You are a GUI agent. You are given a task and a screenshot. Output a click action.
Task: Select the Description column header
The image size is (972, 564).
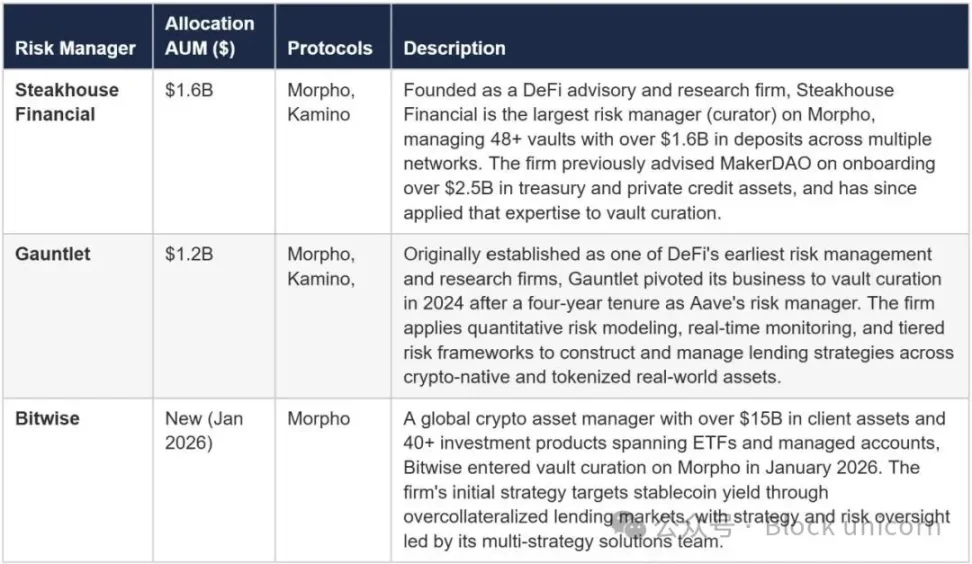click(454, 48)
